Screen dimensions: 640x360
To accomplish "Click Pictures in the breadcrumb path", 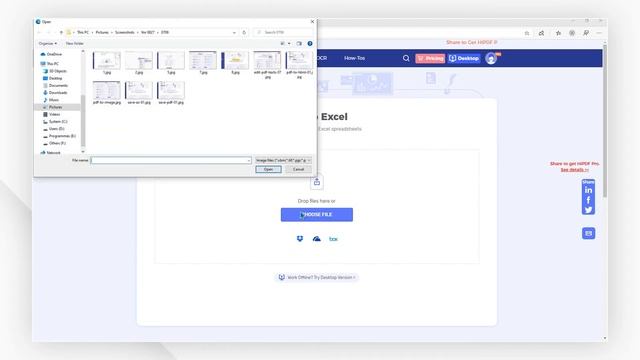I will 102,32.
